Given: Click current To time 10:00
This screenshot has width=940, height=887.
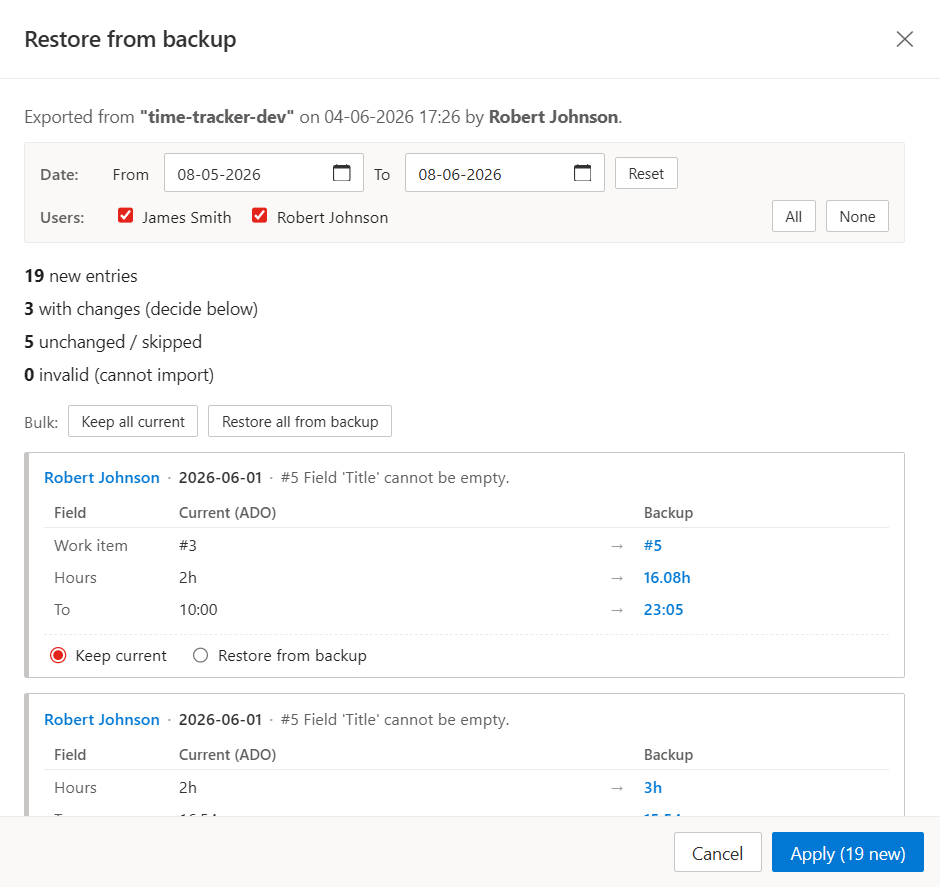Looking at the screenshot, I should point(198,610).
